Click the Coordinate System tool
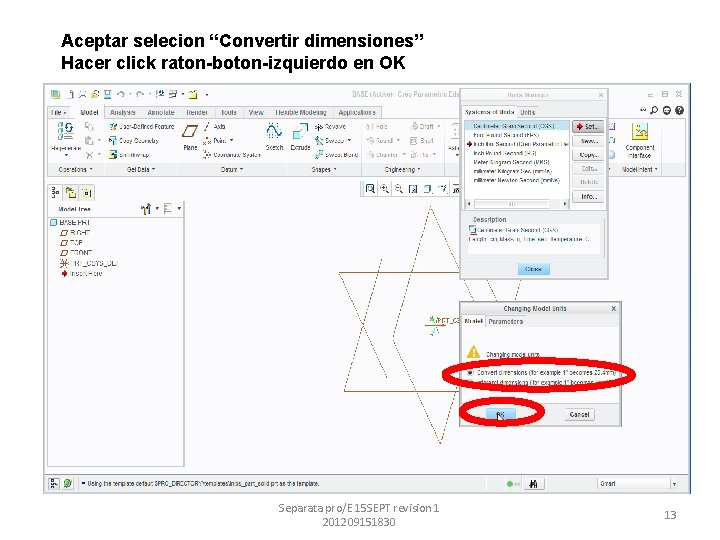 pos(232,155)
